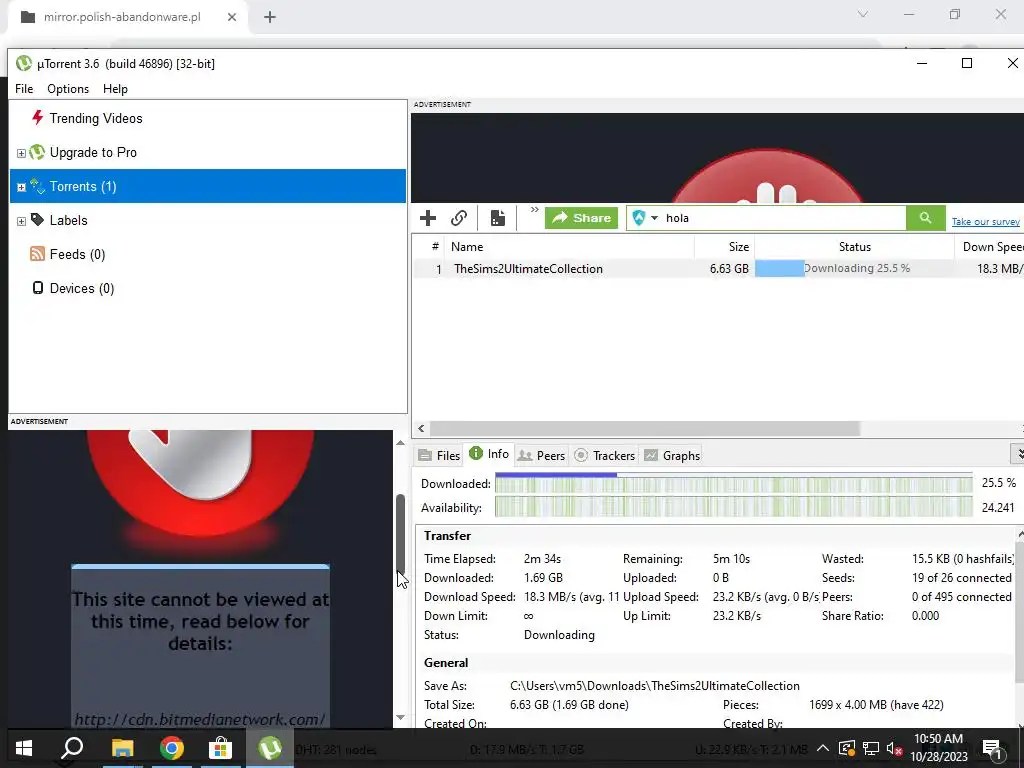Click the Trending Videos lightning icon
This screenshot has width=1024, height=768.
[38, 118]
